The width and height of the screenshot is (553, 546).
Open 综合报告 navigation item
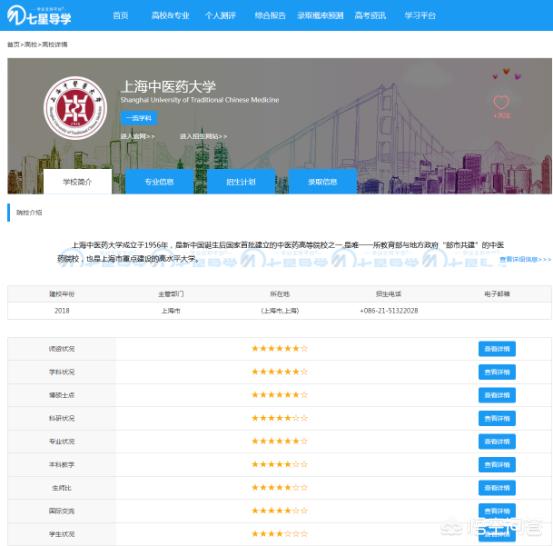(270, 16)
